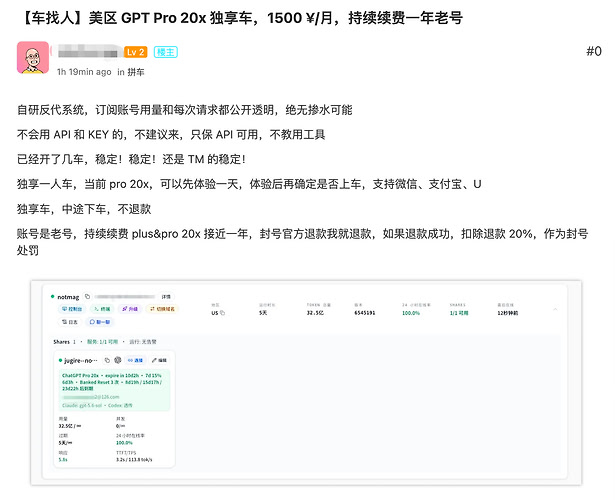Screen dimensions: 615x500
Task: Open the post author's avatar
Action: (33, 58)
